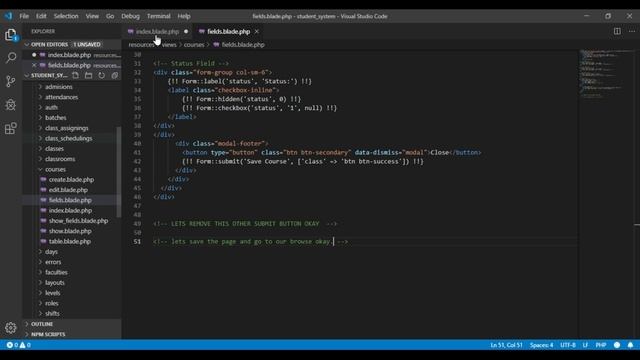640x360 pixels.
Task: Open the Extensions view
Action: click(x=11, y=128)
